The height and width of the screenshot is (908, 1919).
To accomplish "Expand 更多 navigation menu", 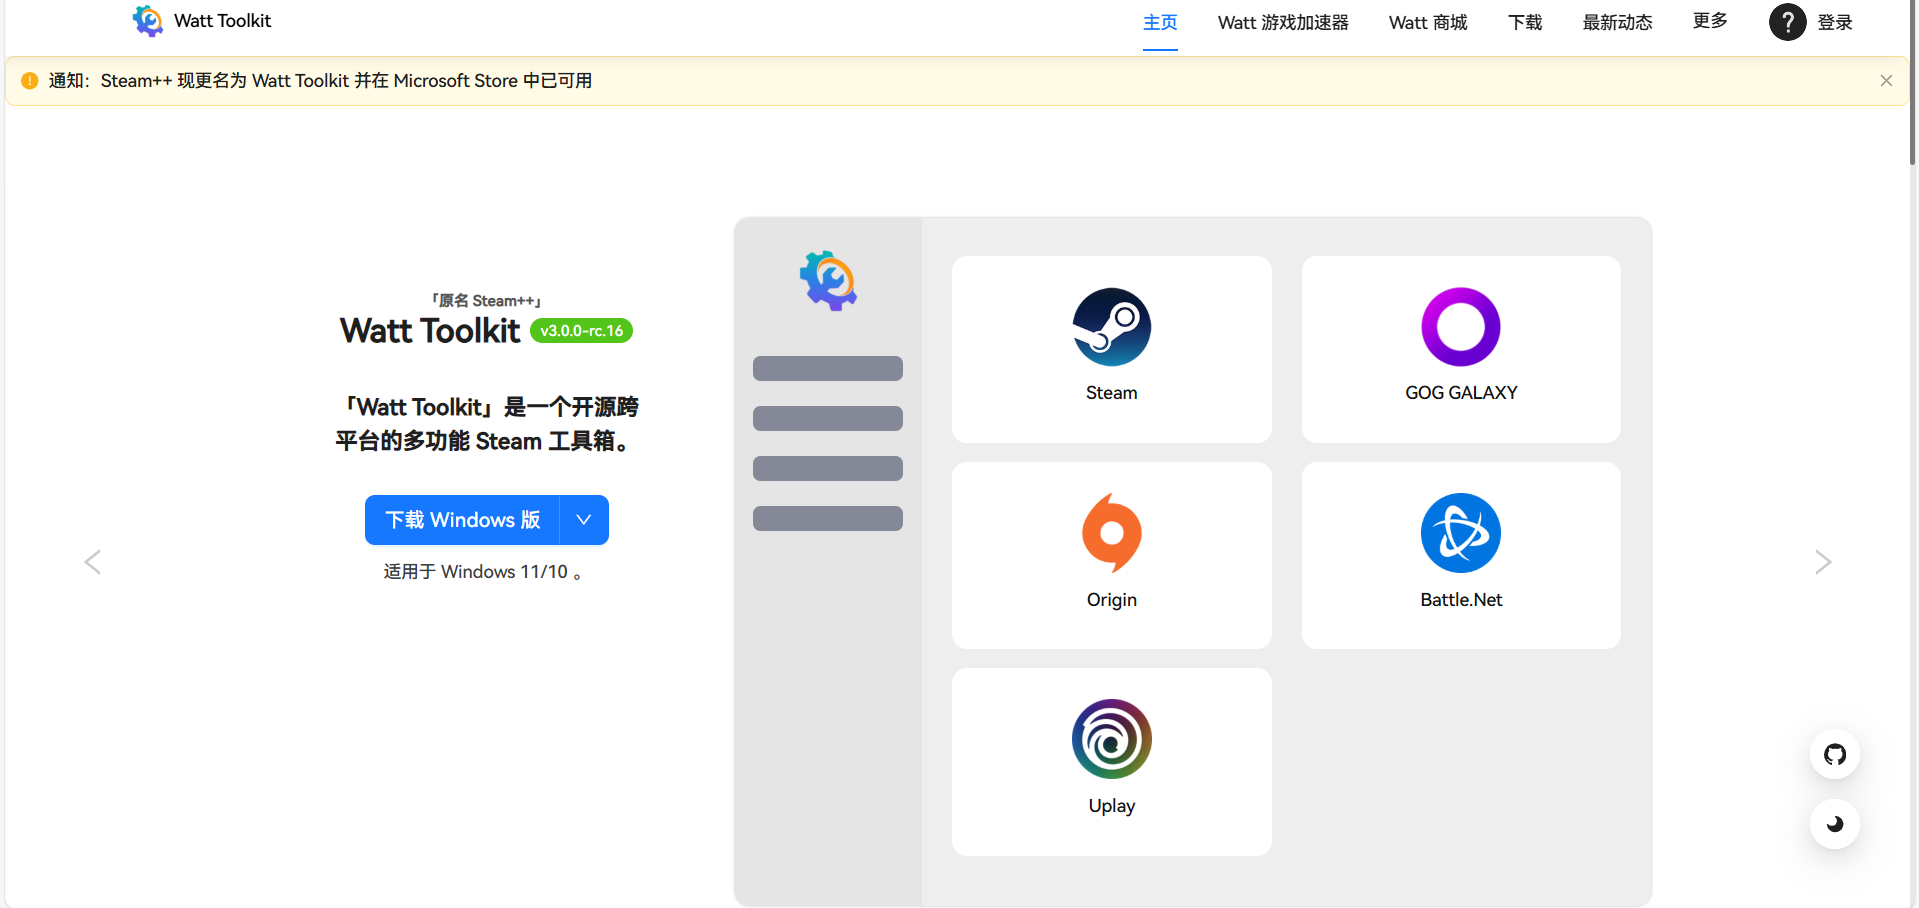I will pos(1710,21).
